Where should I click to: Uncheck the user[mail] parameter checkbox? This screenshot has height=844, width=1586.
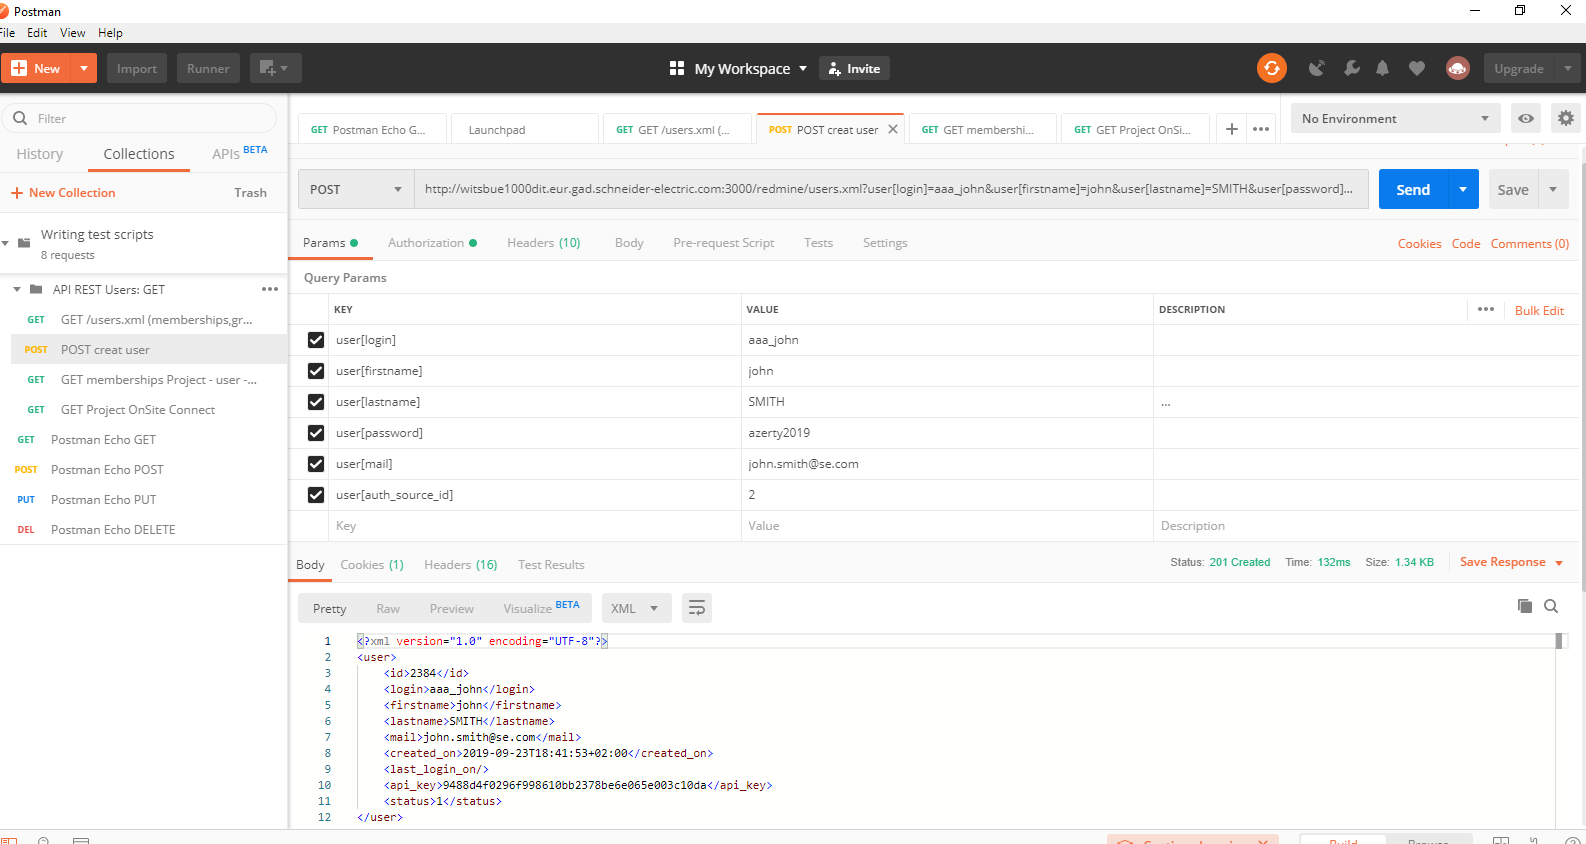pyautogui.click(x=316, y=464)
